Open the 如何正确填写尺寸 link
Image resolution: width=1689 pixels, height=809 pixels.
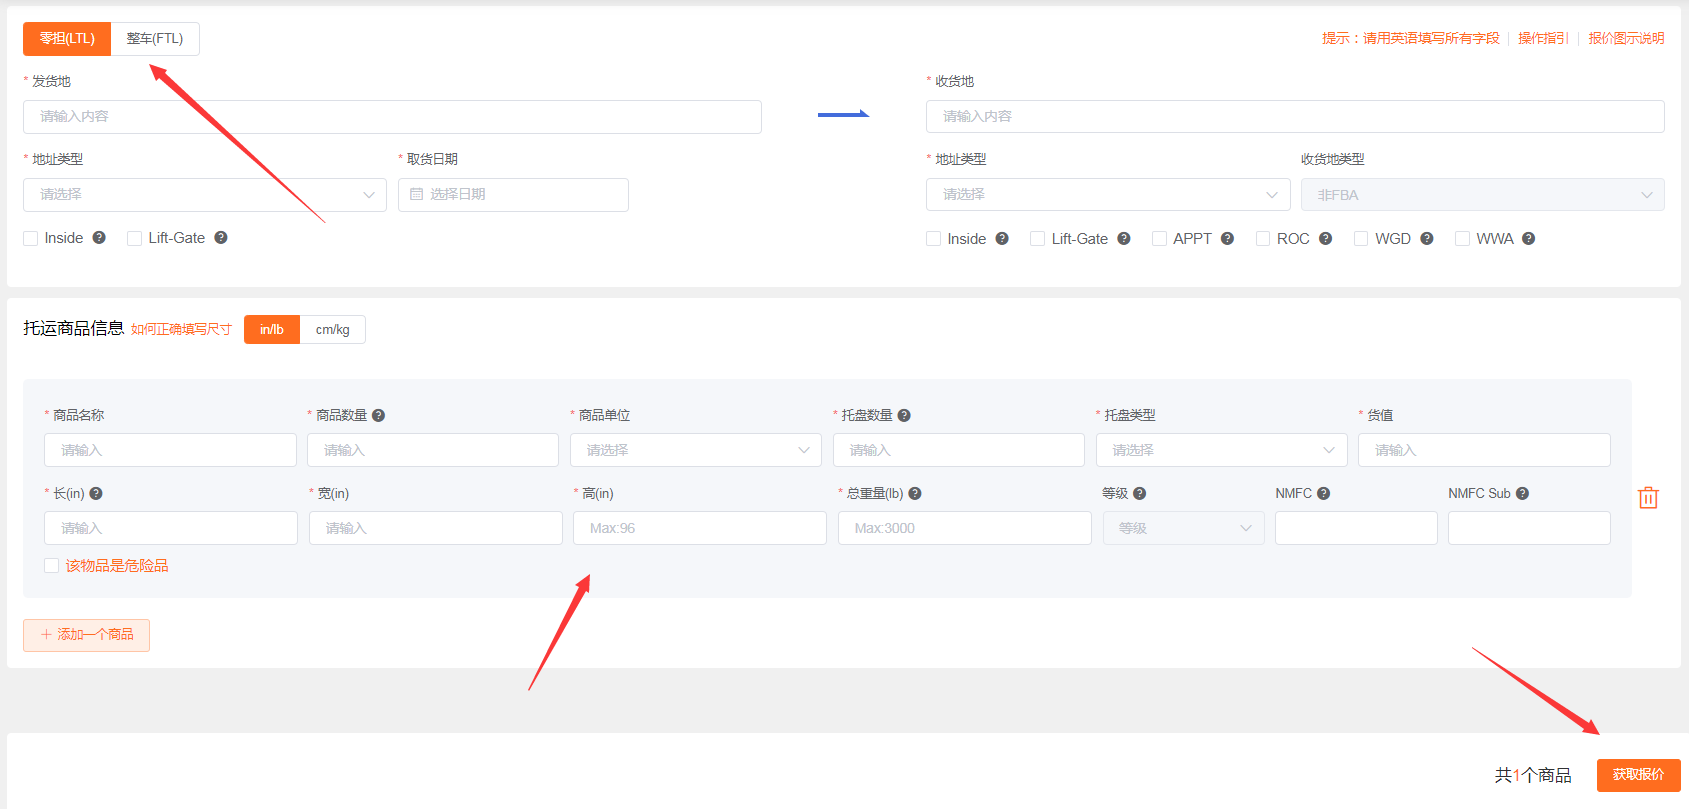[181, 330]
